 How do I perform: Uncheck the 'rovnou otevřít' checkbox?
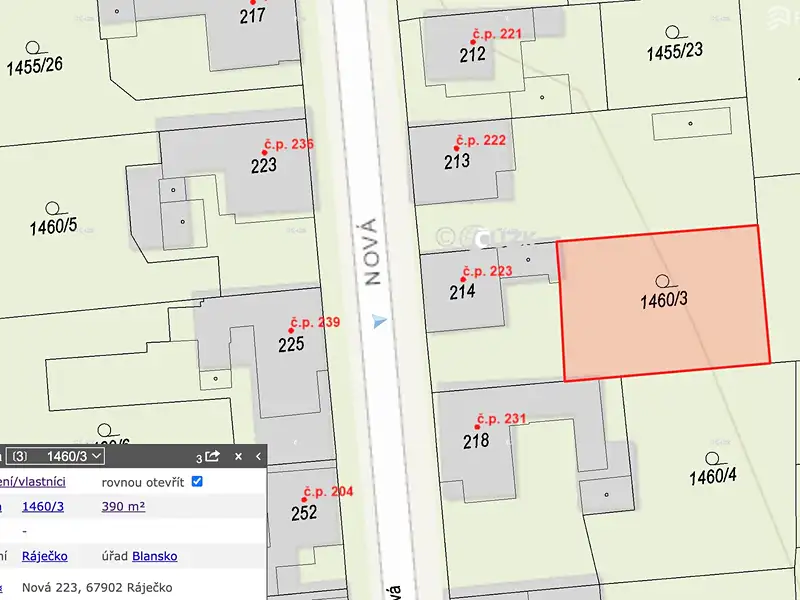197,482
